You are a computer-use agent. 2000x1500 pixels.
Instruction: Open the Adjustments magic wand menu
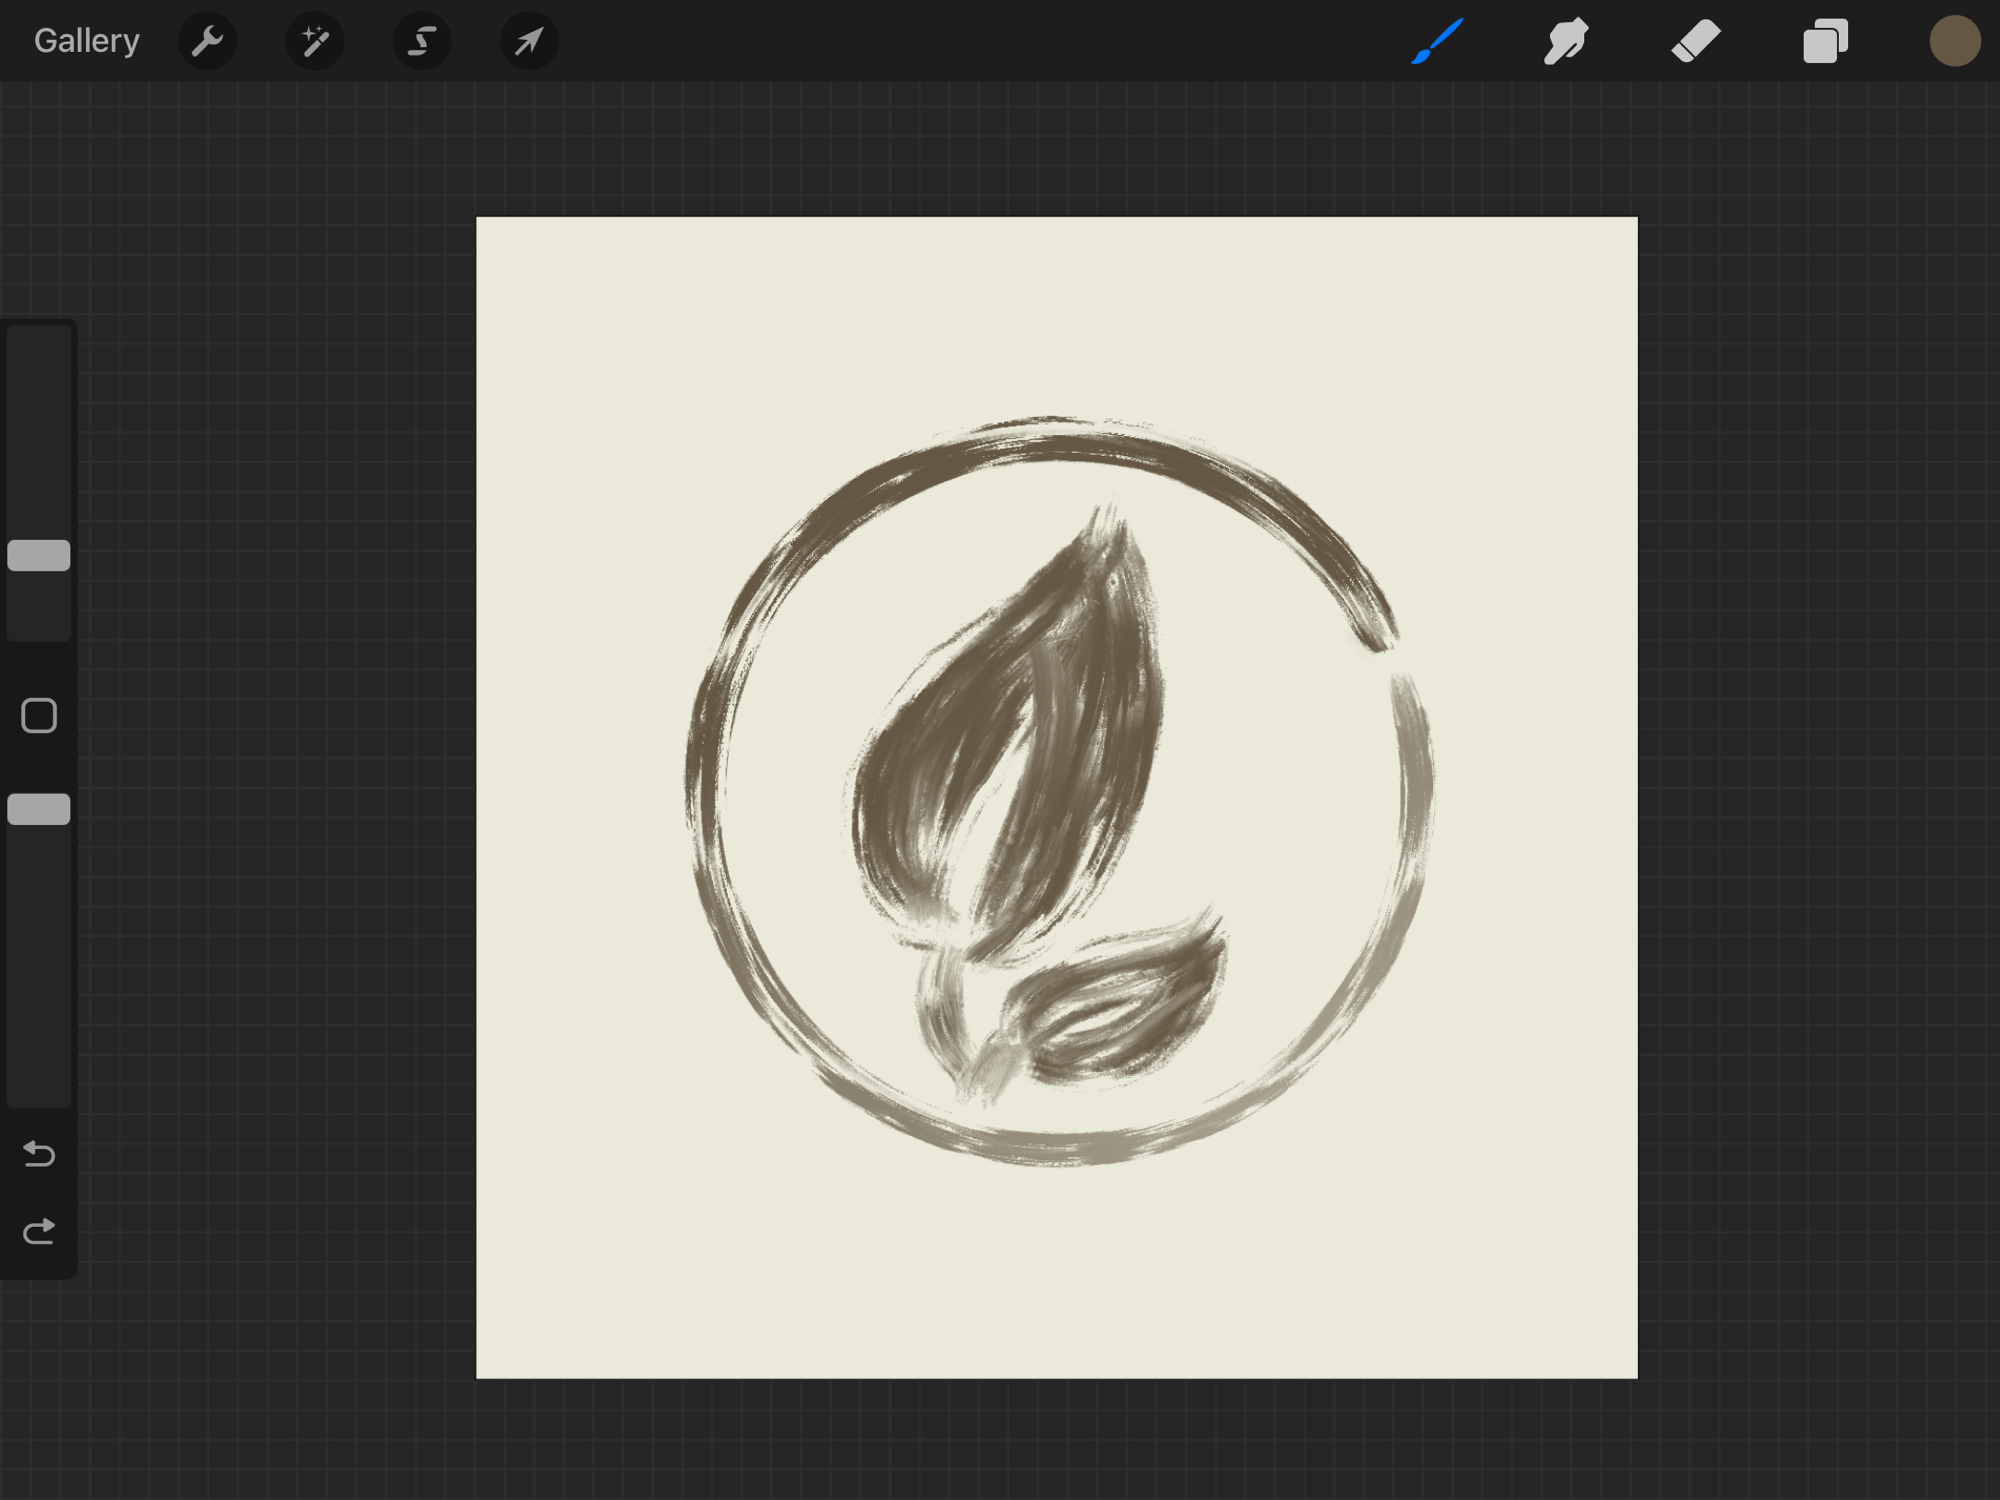[314, 41]
